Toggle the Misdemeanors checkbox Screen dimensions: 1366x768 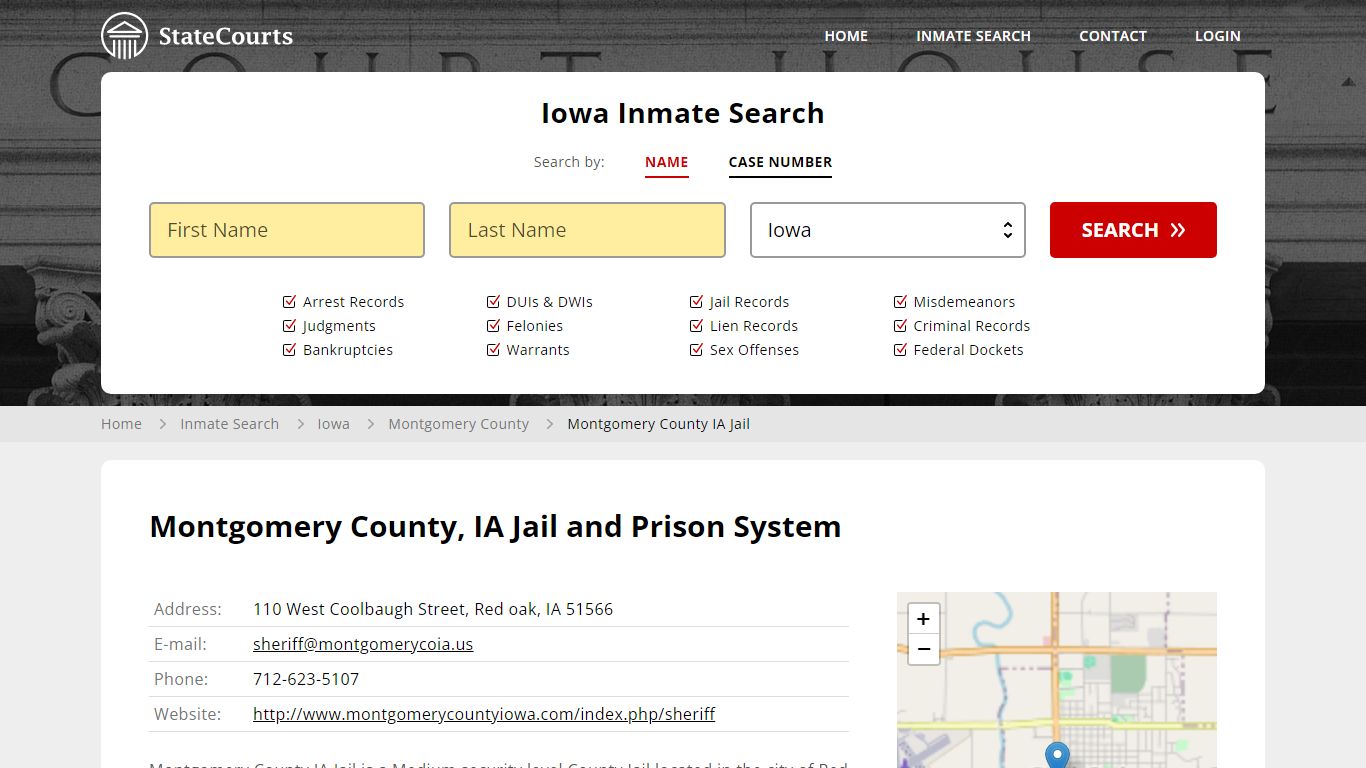(x=900, y=302)
